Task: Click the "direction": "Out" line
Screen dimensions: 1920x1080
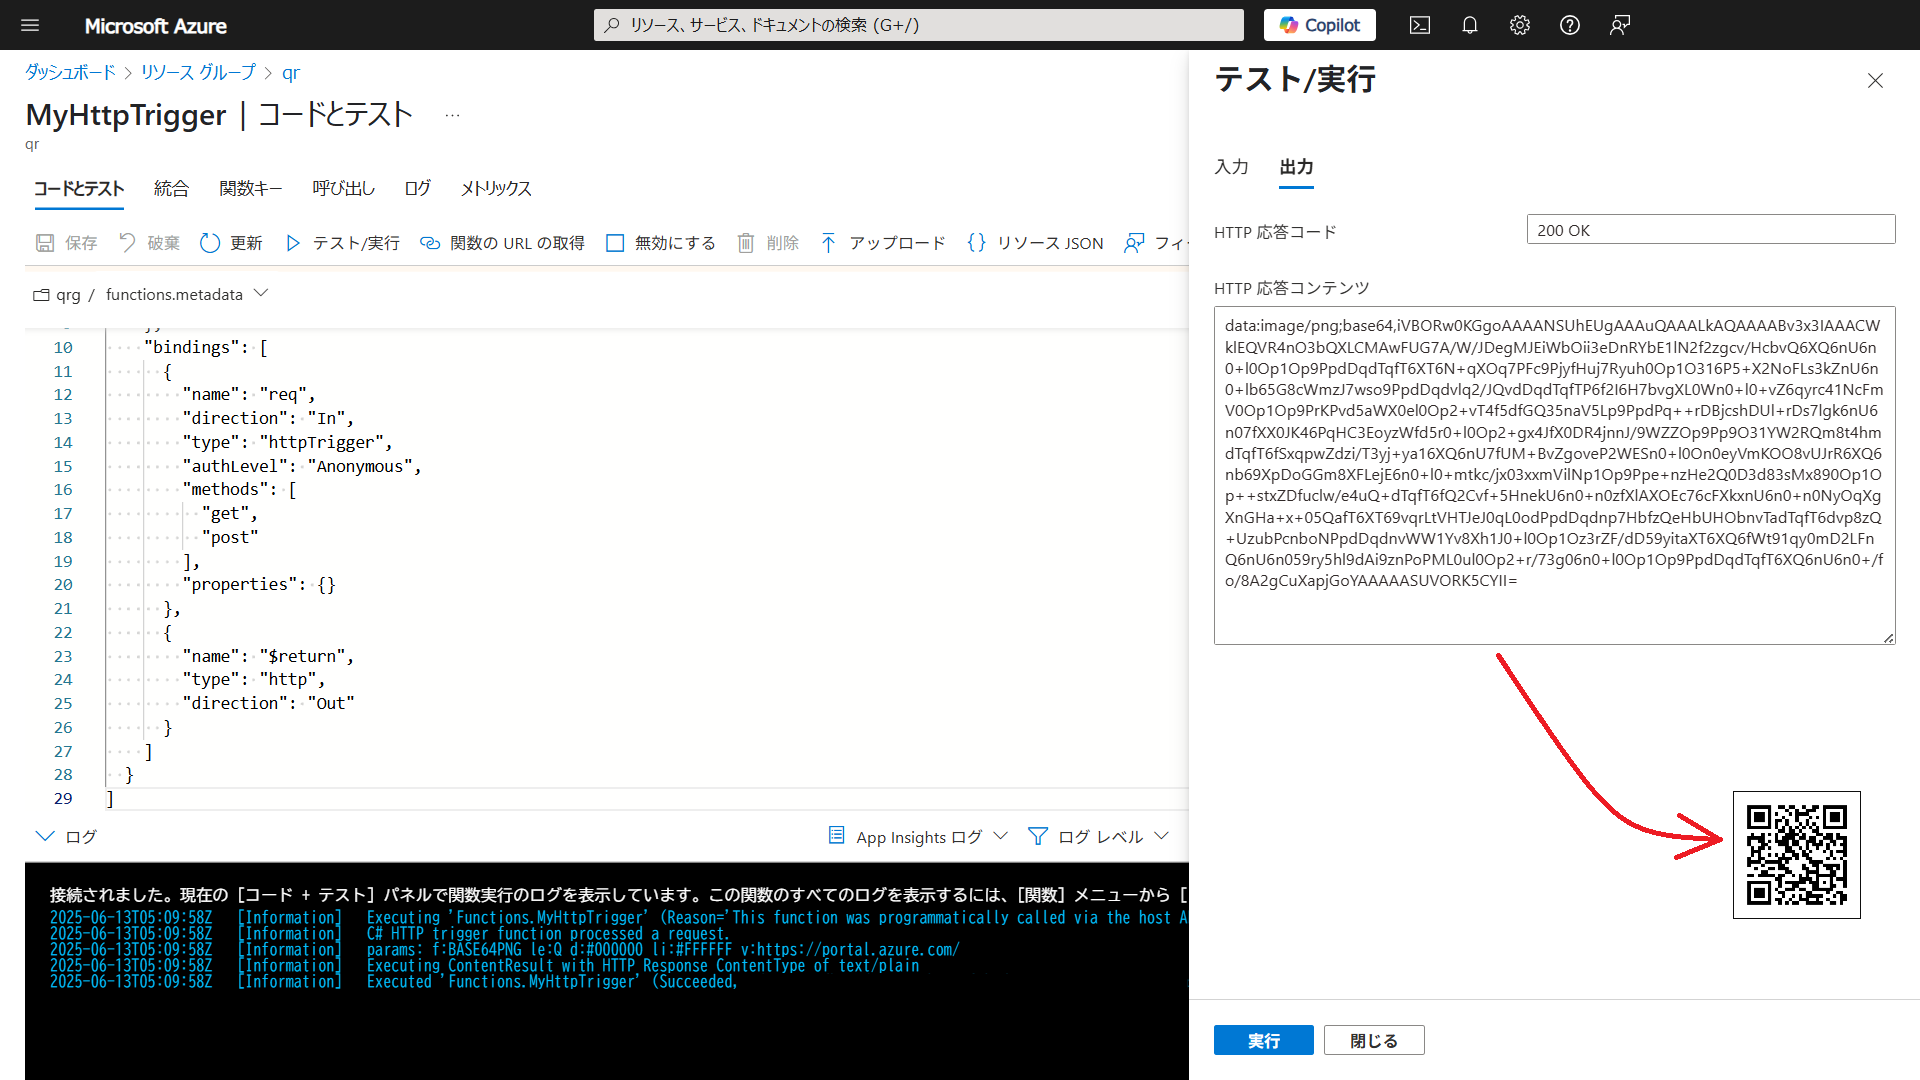Action: coord(268,703)
